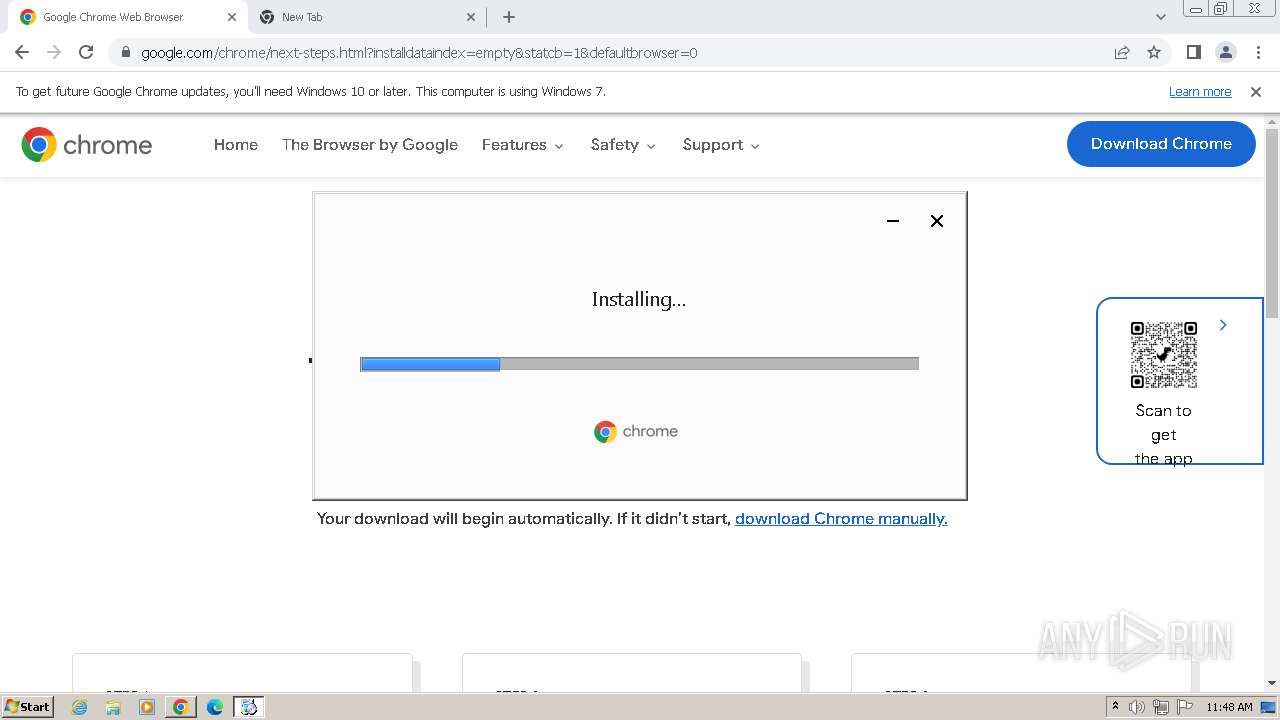This screenshot has height=720, width=1280.
Task: Launch Internet Explorer from the taskbar
Action: [x=80, y=707]
